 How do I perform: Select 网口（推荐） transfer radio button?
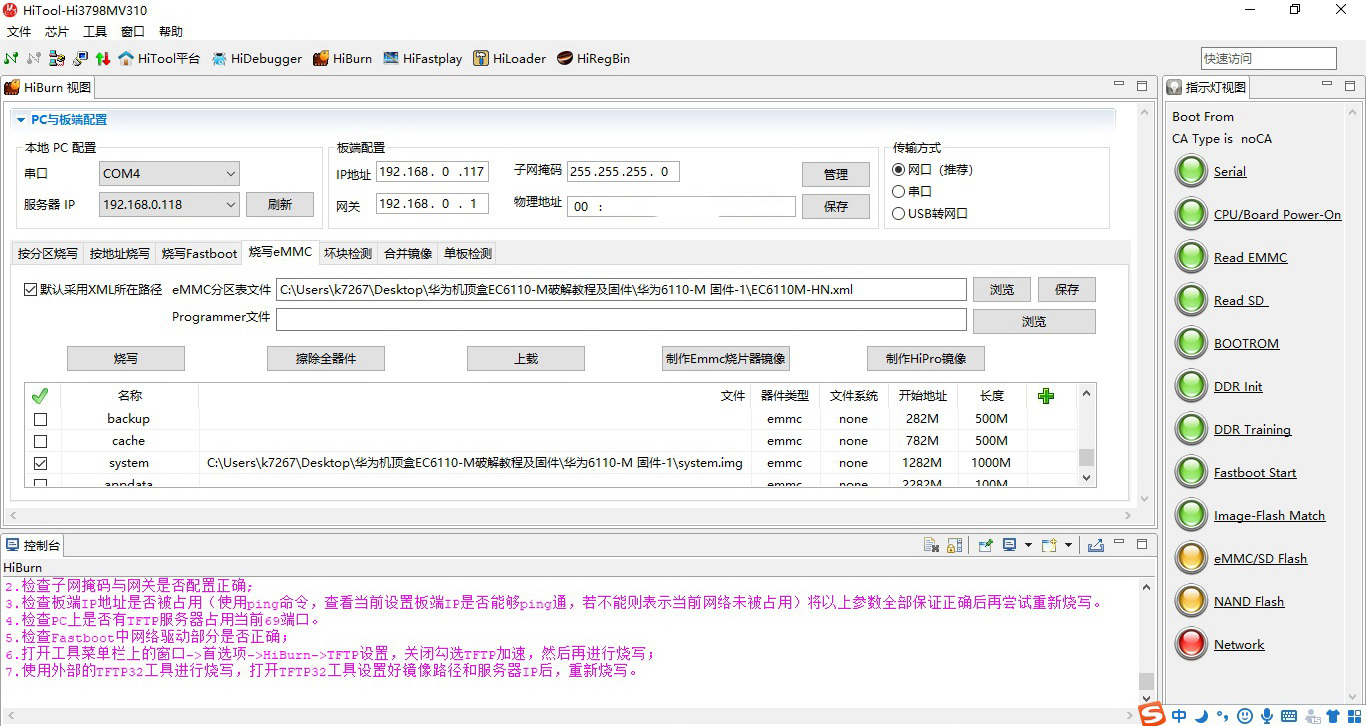tap(898, 170)
